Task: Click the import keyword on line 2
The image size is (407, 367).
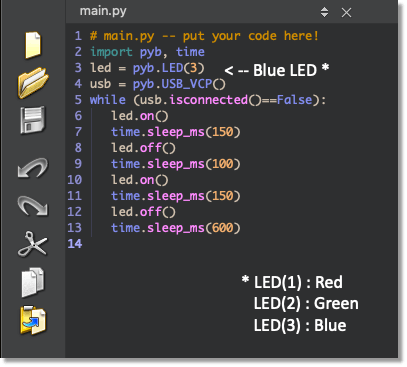Action: point(111,52)
